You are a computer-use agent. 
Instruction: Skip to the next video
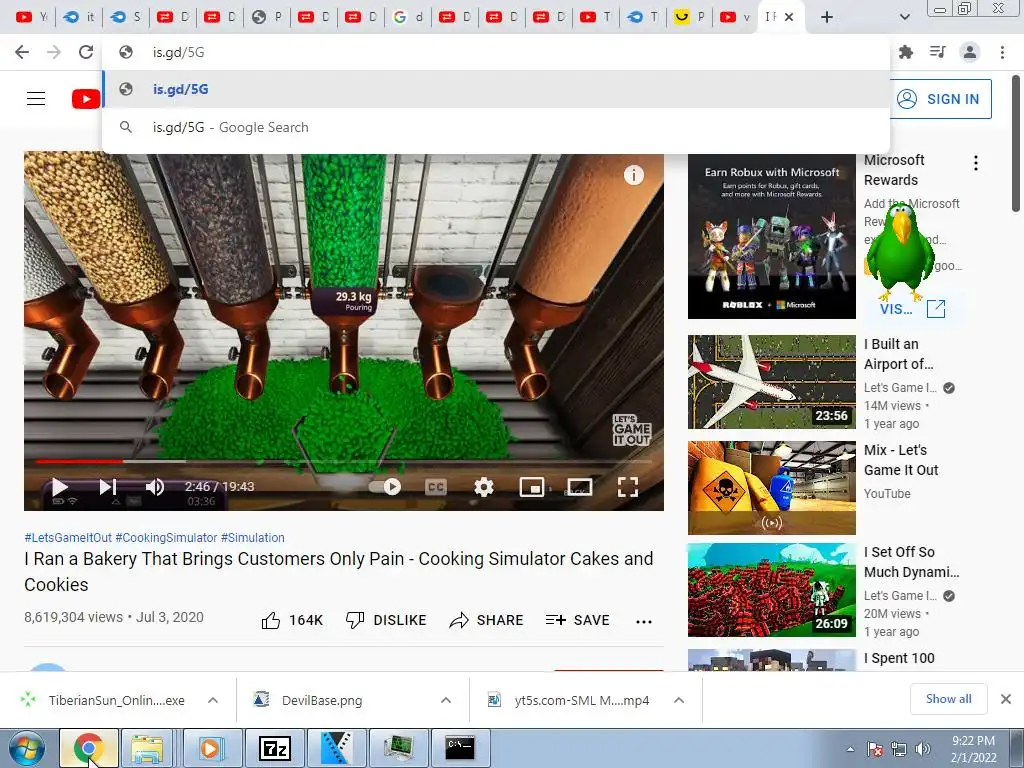(x=108, y=487)
